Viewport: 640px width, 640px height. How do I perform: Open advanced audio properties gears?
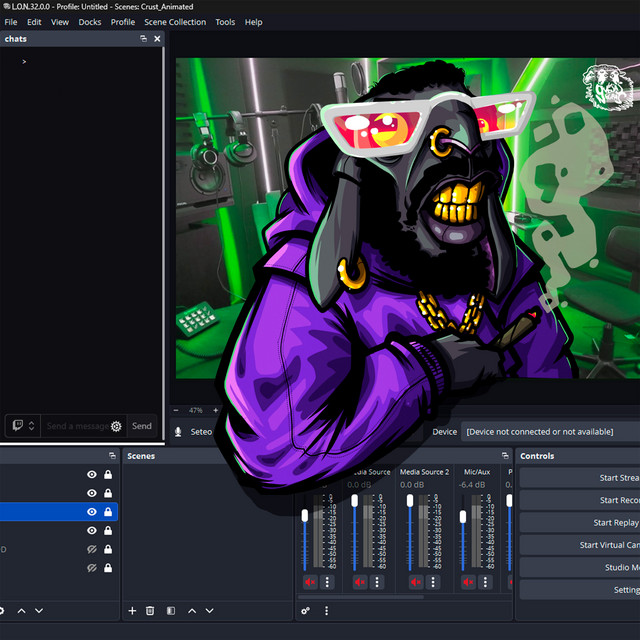(x=305, y=611)
